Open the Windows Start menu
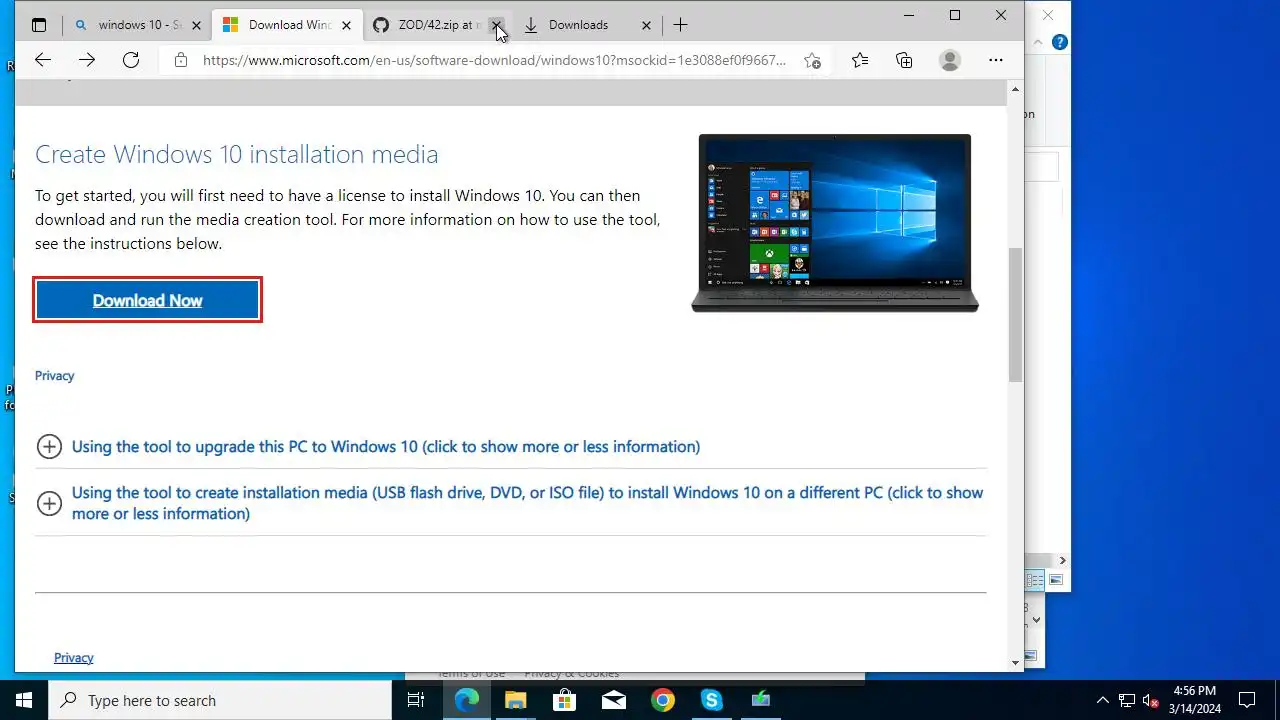This screenshot has width=1280, height=720. click(24, 700)
